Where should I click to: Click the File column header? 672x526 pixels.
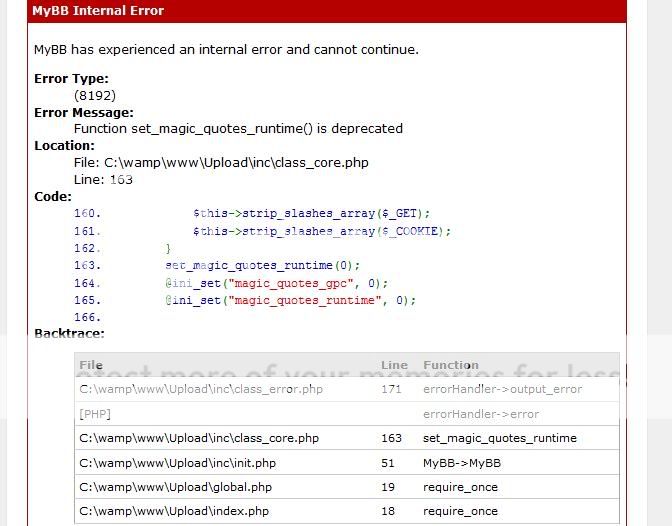[91, 365]
